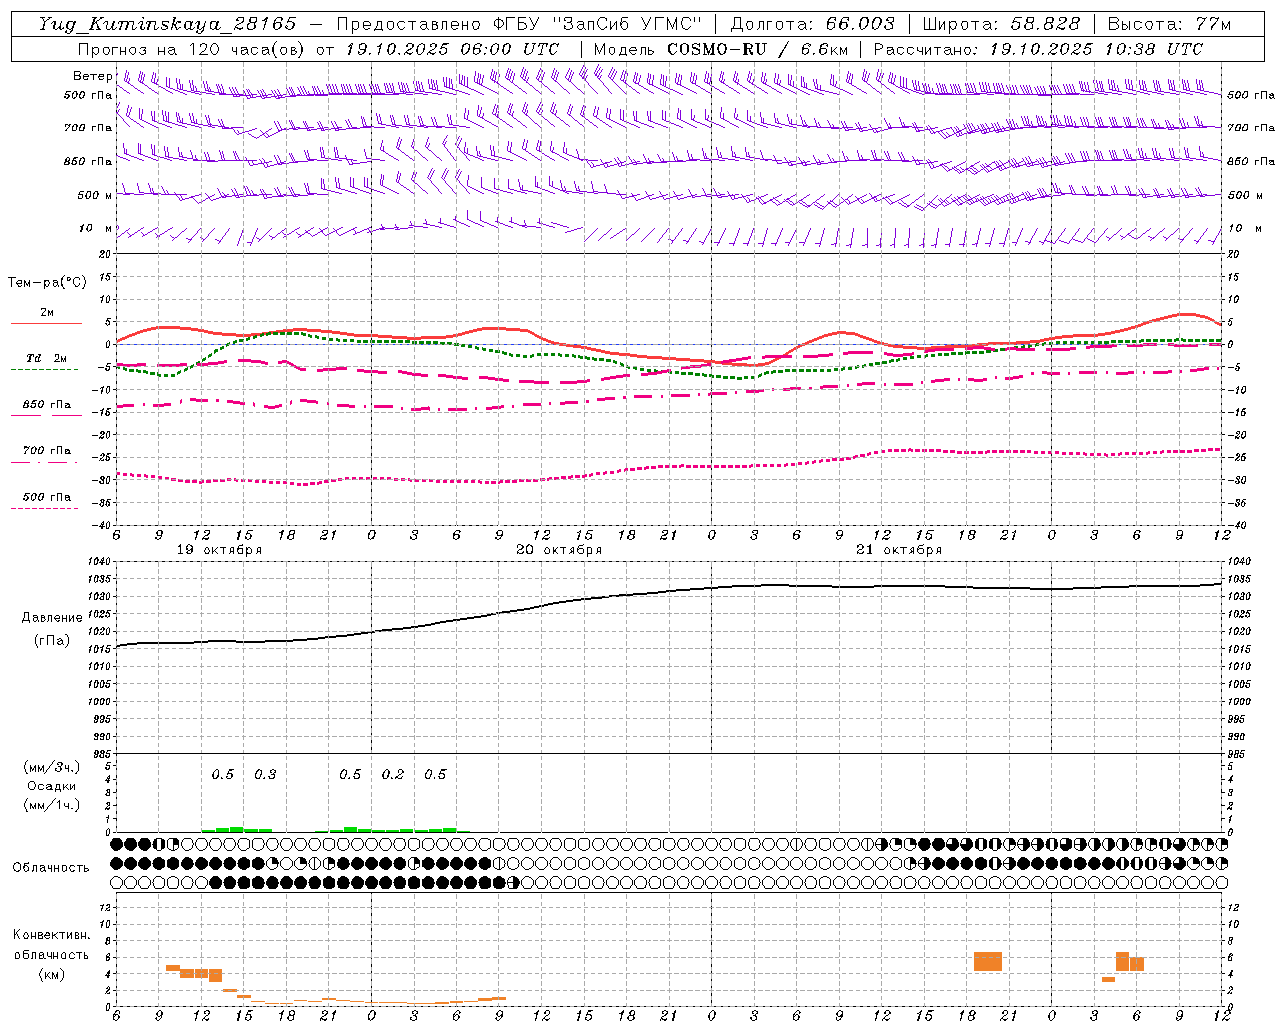Click the pink dash-dot 700 гПа legend line
Image resolution: width=1280 pixels, height=1024 pixels.
click(x=44, y=461)
